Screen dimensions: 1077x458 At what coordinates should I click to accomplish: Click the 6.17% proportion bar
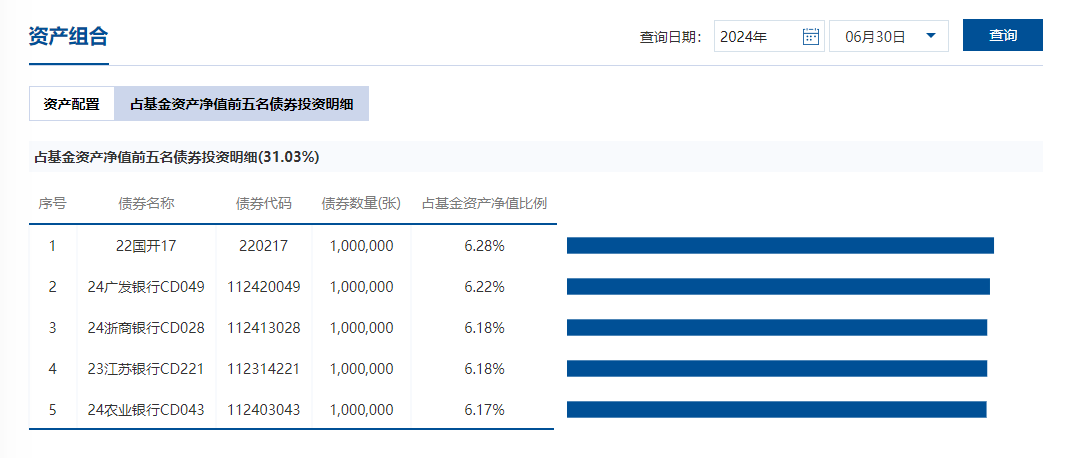[x=776, y=409]
